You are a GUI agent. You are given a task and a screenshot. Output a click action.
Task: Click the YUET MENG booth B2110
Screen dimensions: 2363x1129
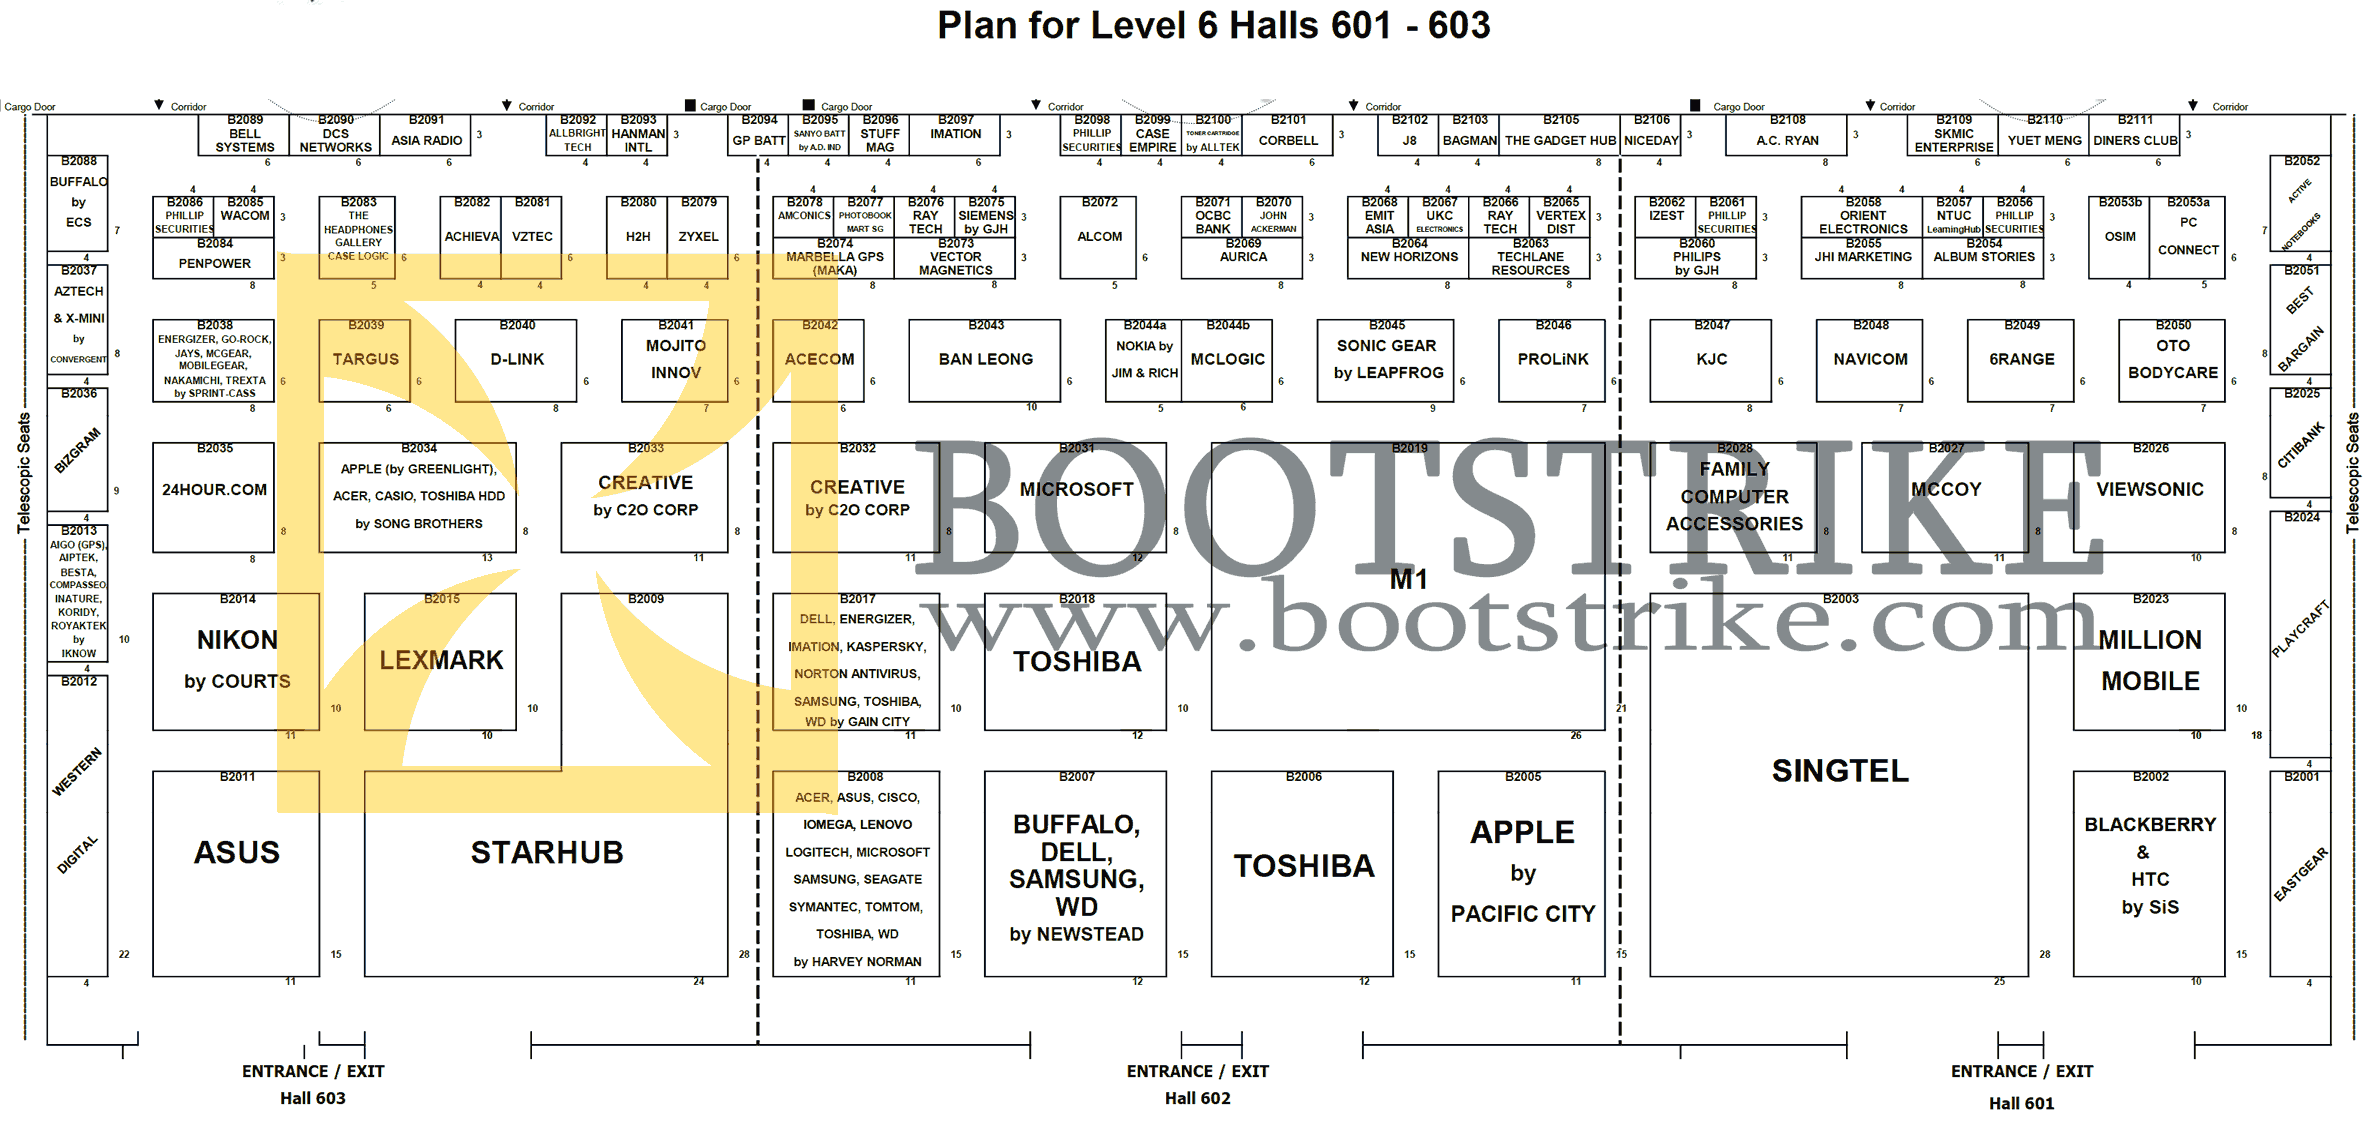pyautogui.click(x=2044, y=135)
